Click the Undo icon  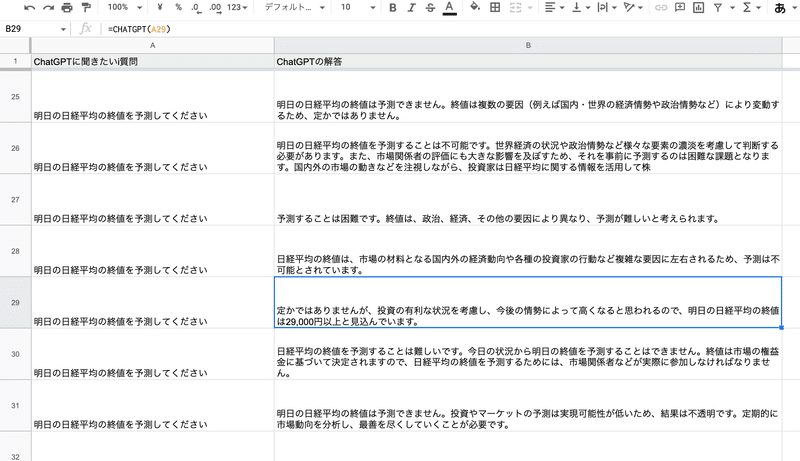click(x=29, y=8)
